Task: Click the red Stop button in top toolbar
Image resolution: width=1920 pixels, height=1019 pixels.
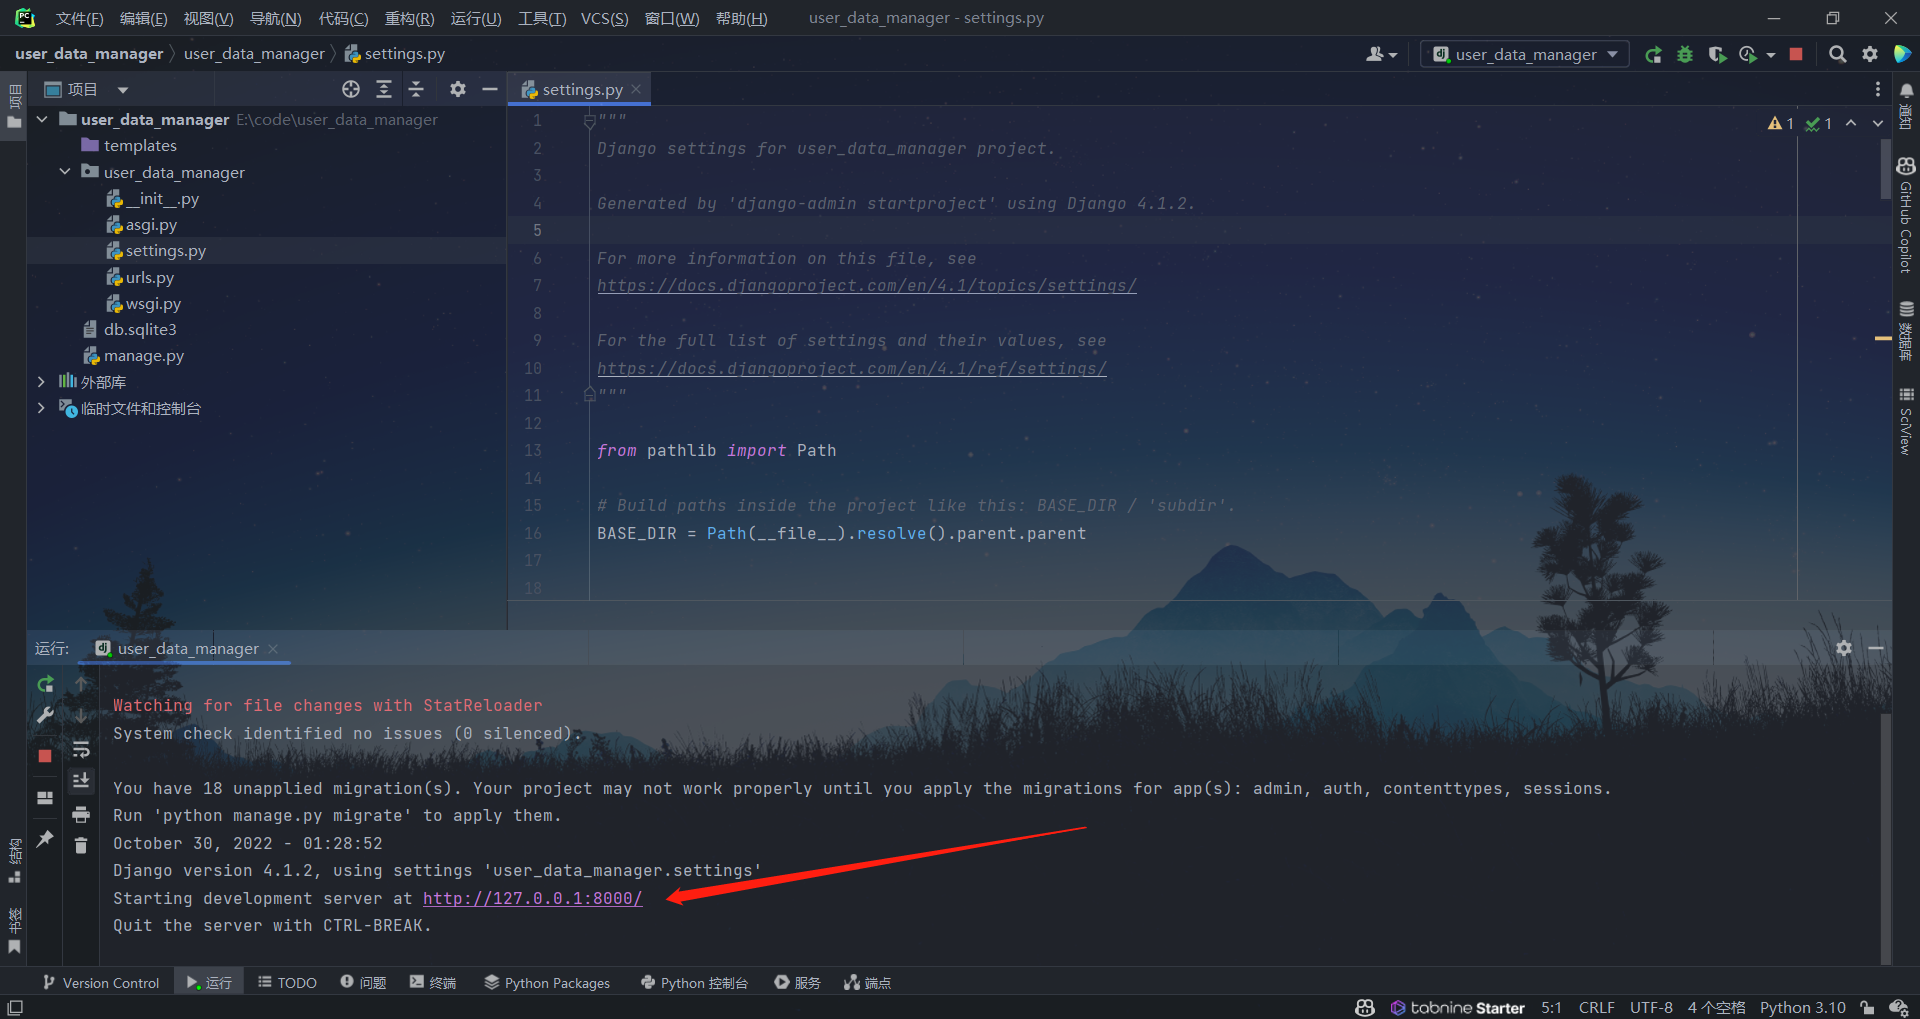Action: (1796, 54)
